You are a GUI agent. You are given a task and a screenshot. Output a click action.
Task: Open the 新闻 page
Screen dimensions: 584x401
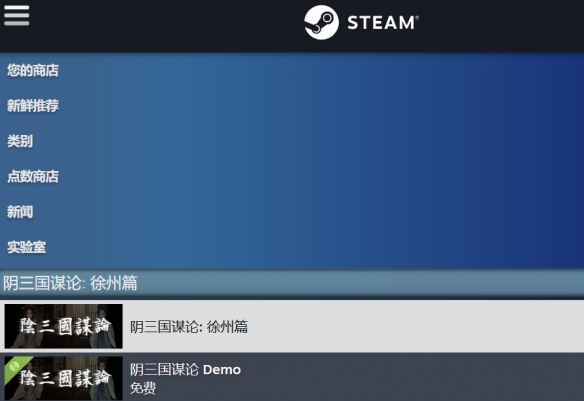pyautogui.click(x=20, y=212)
